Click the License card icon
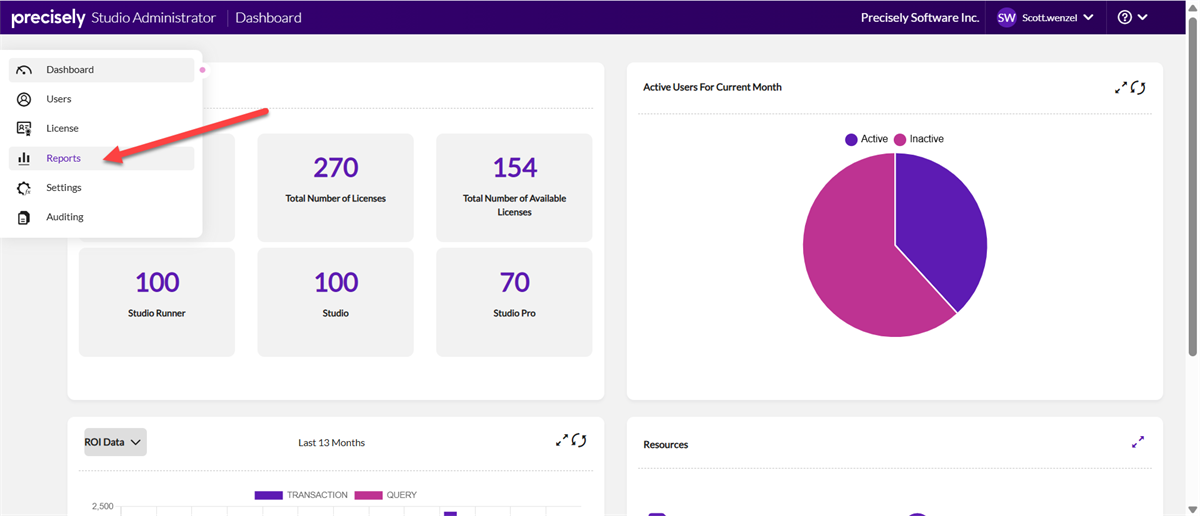1200x516 pixels. click(24, 128)
